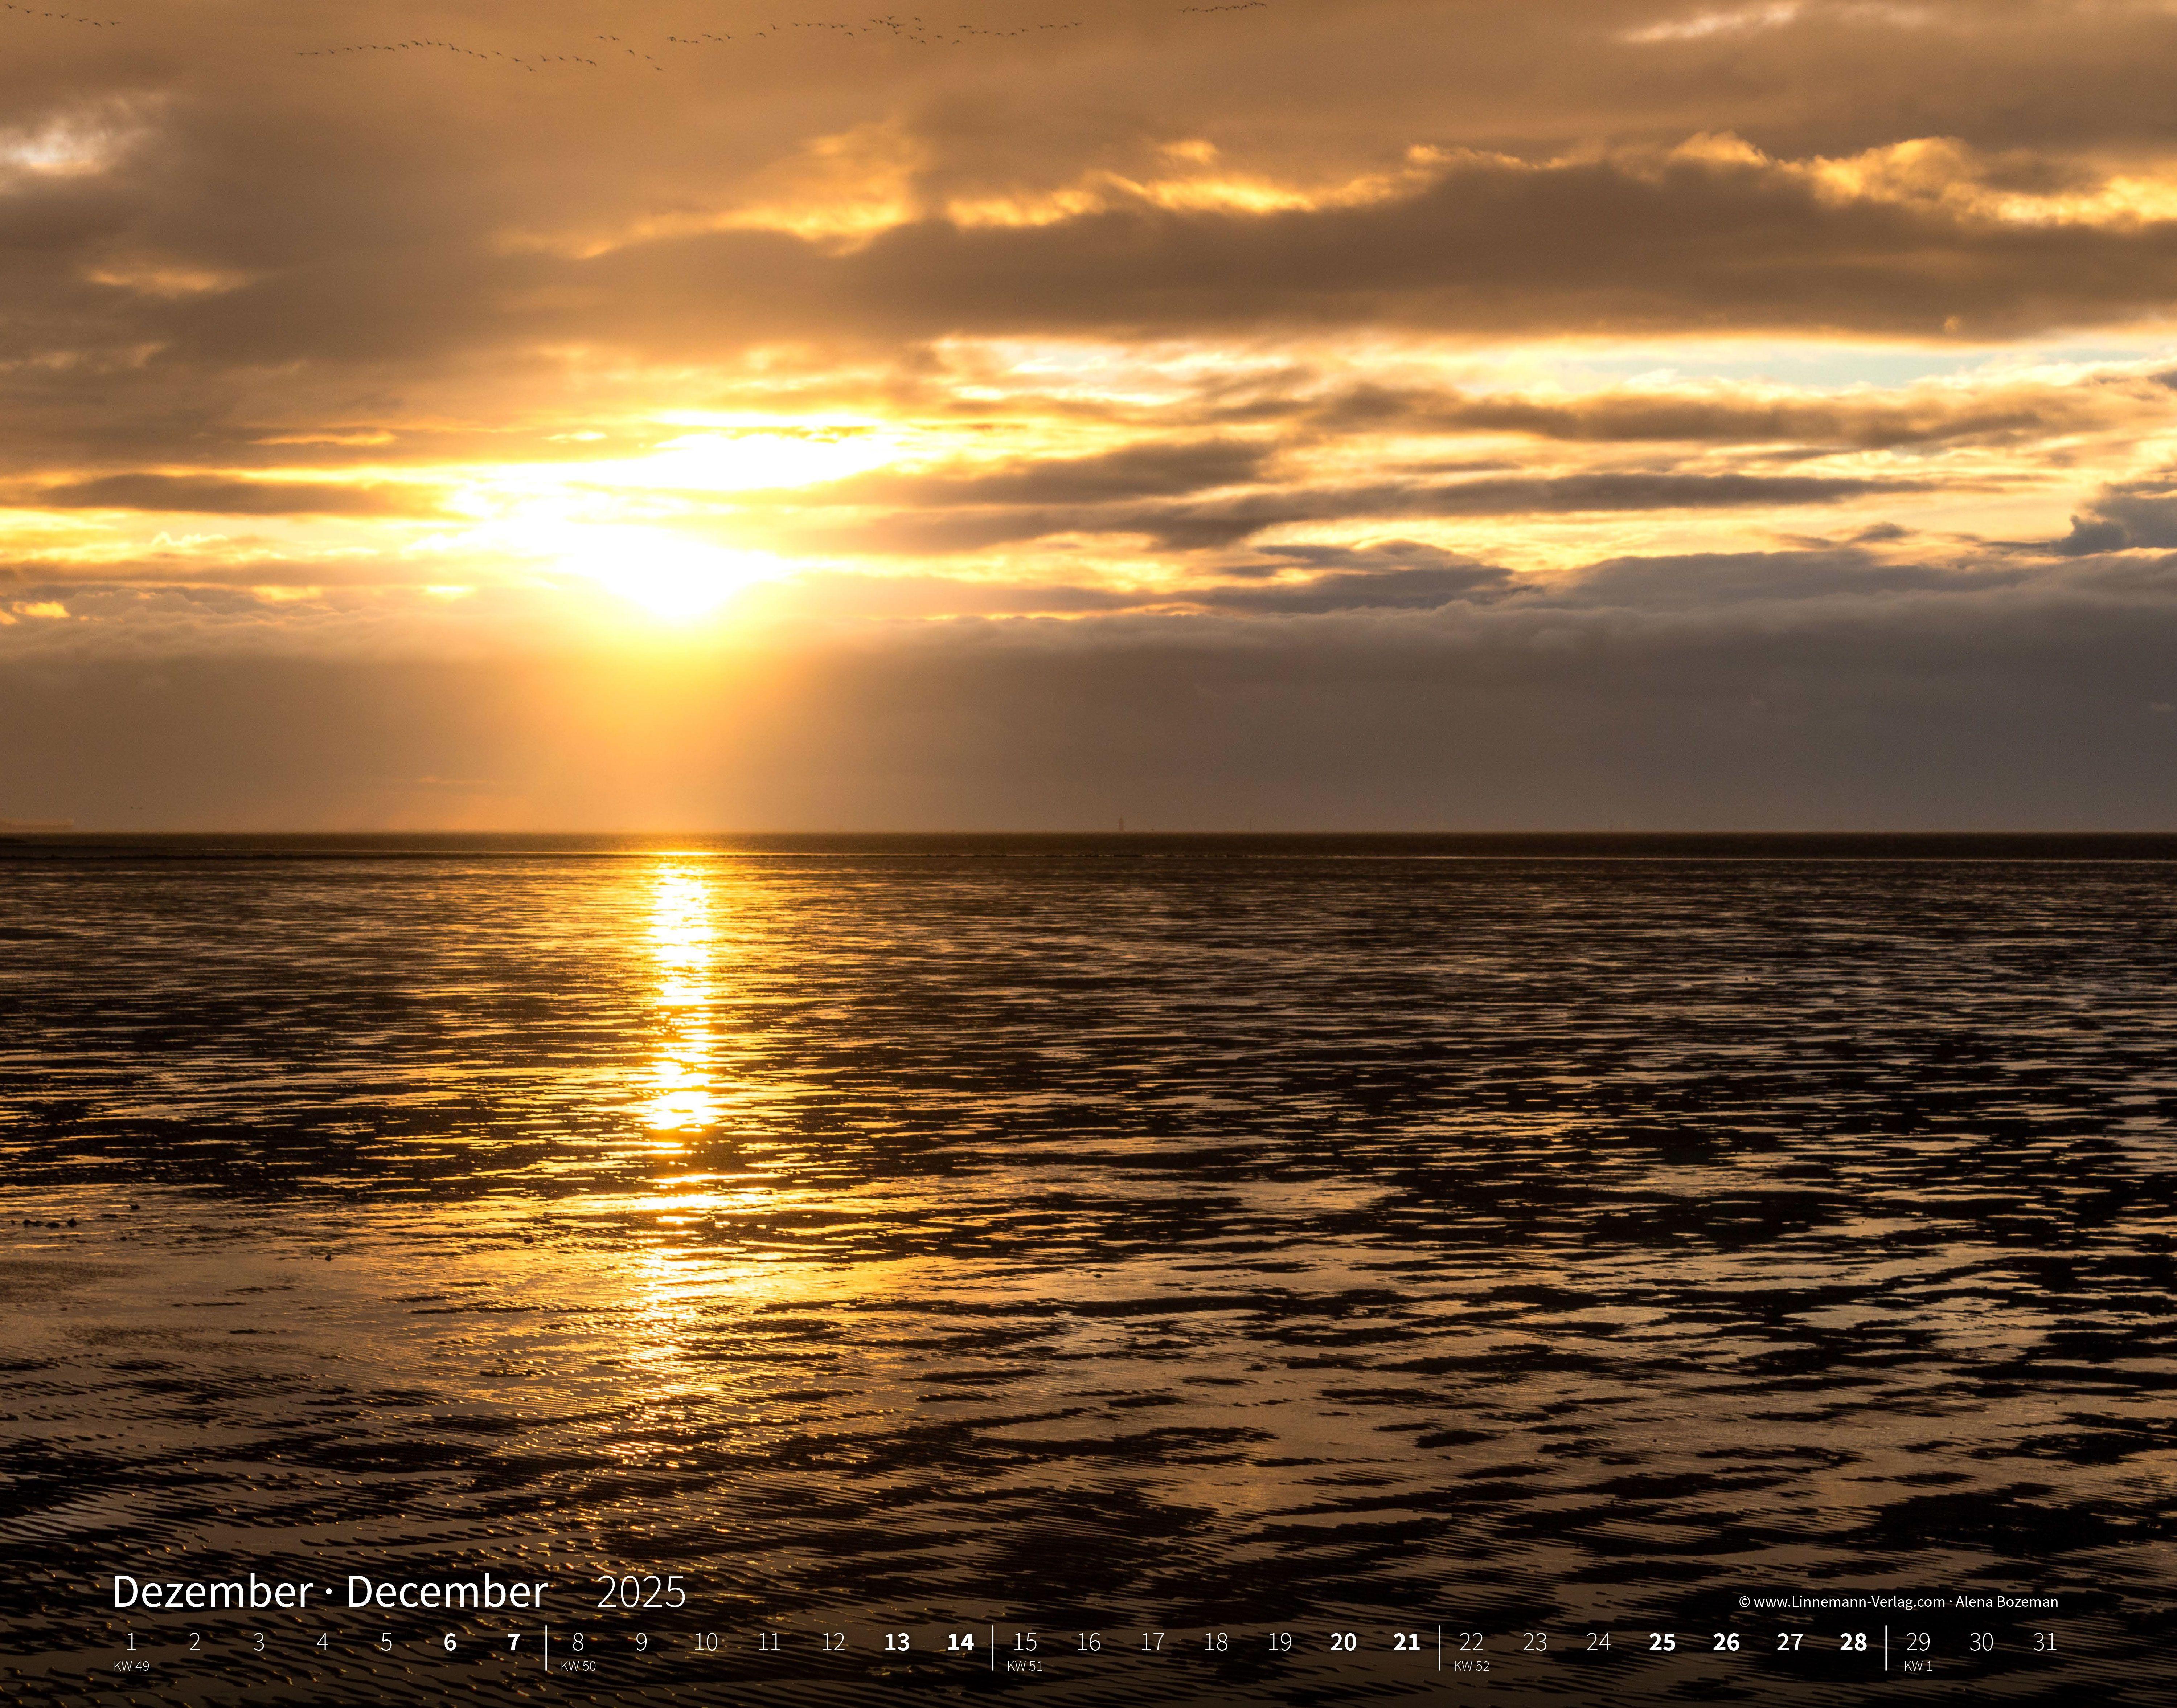Select bold holiday date 26
The image size is (2177, 1708).
tap(1726, 1642)
